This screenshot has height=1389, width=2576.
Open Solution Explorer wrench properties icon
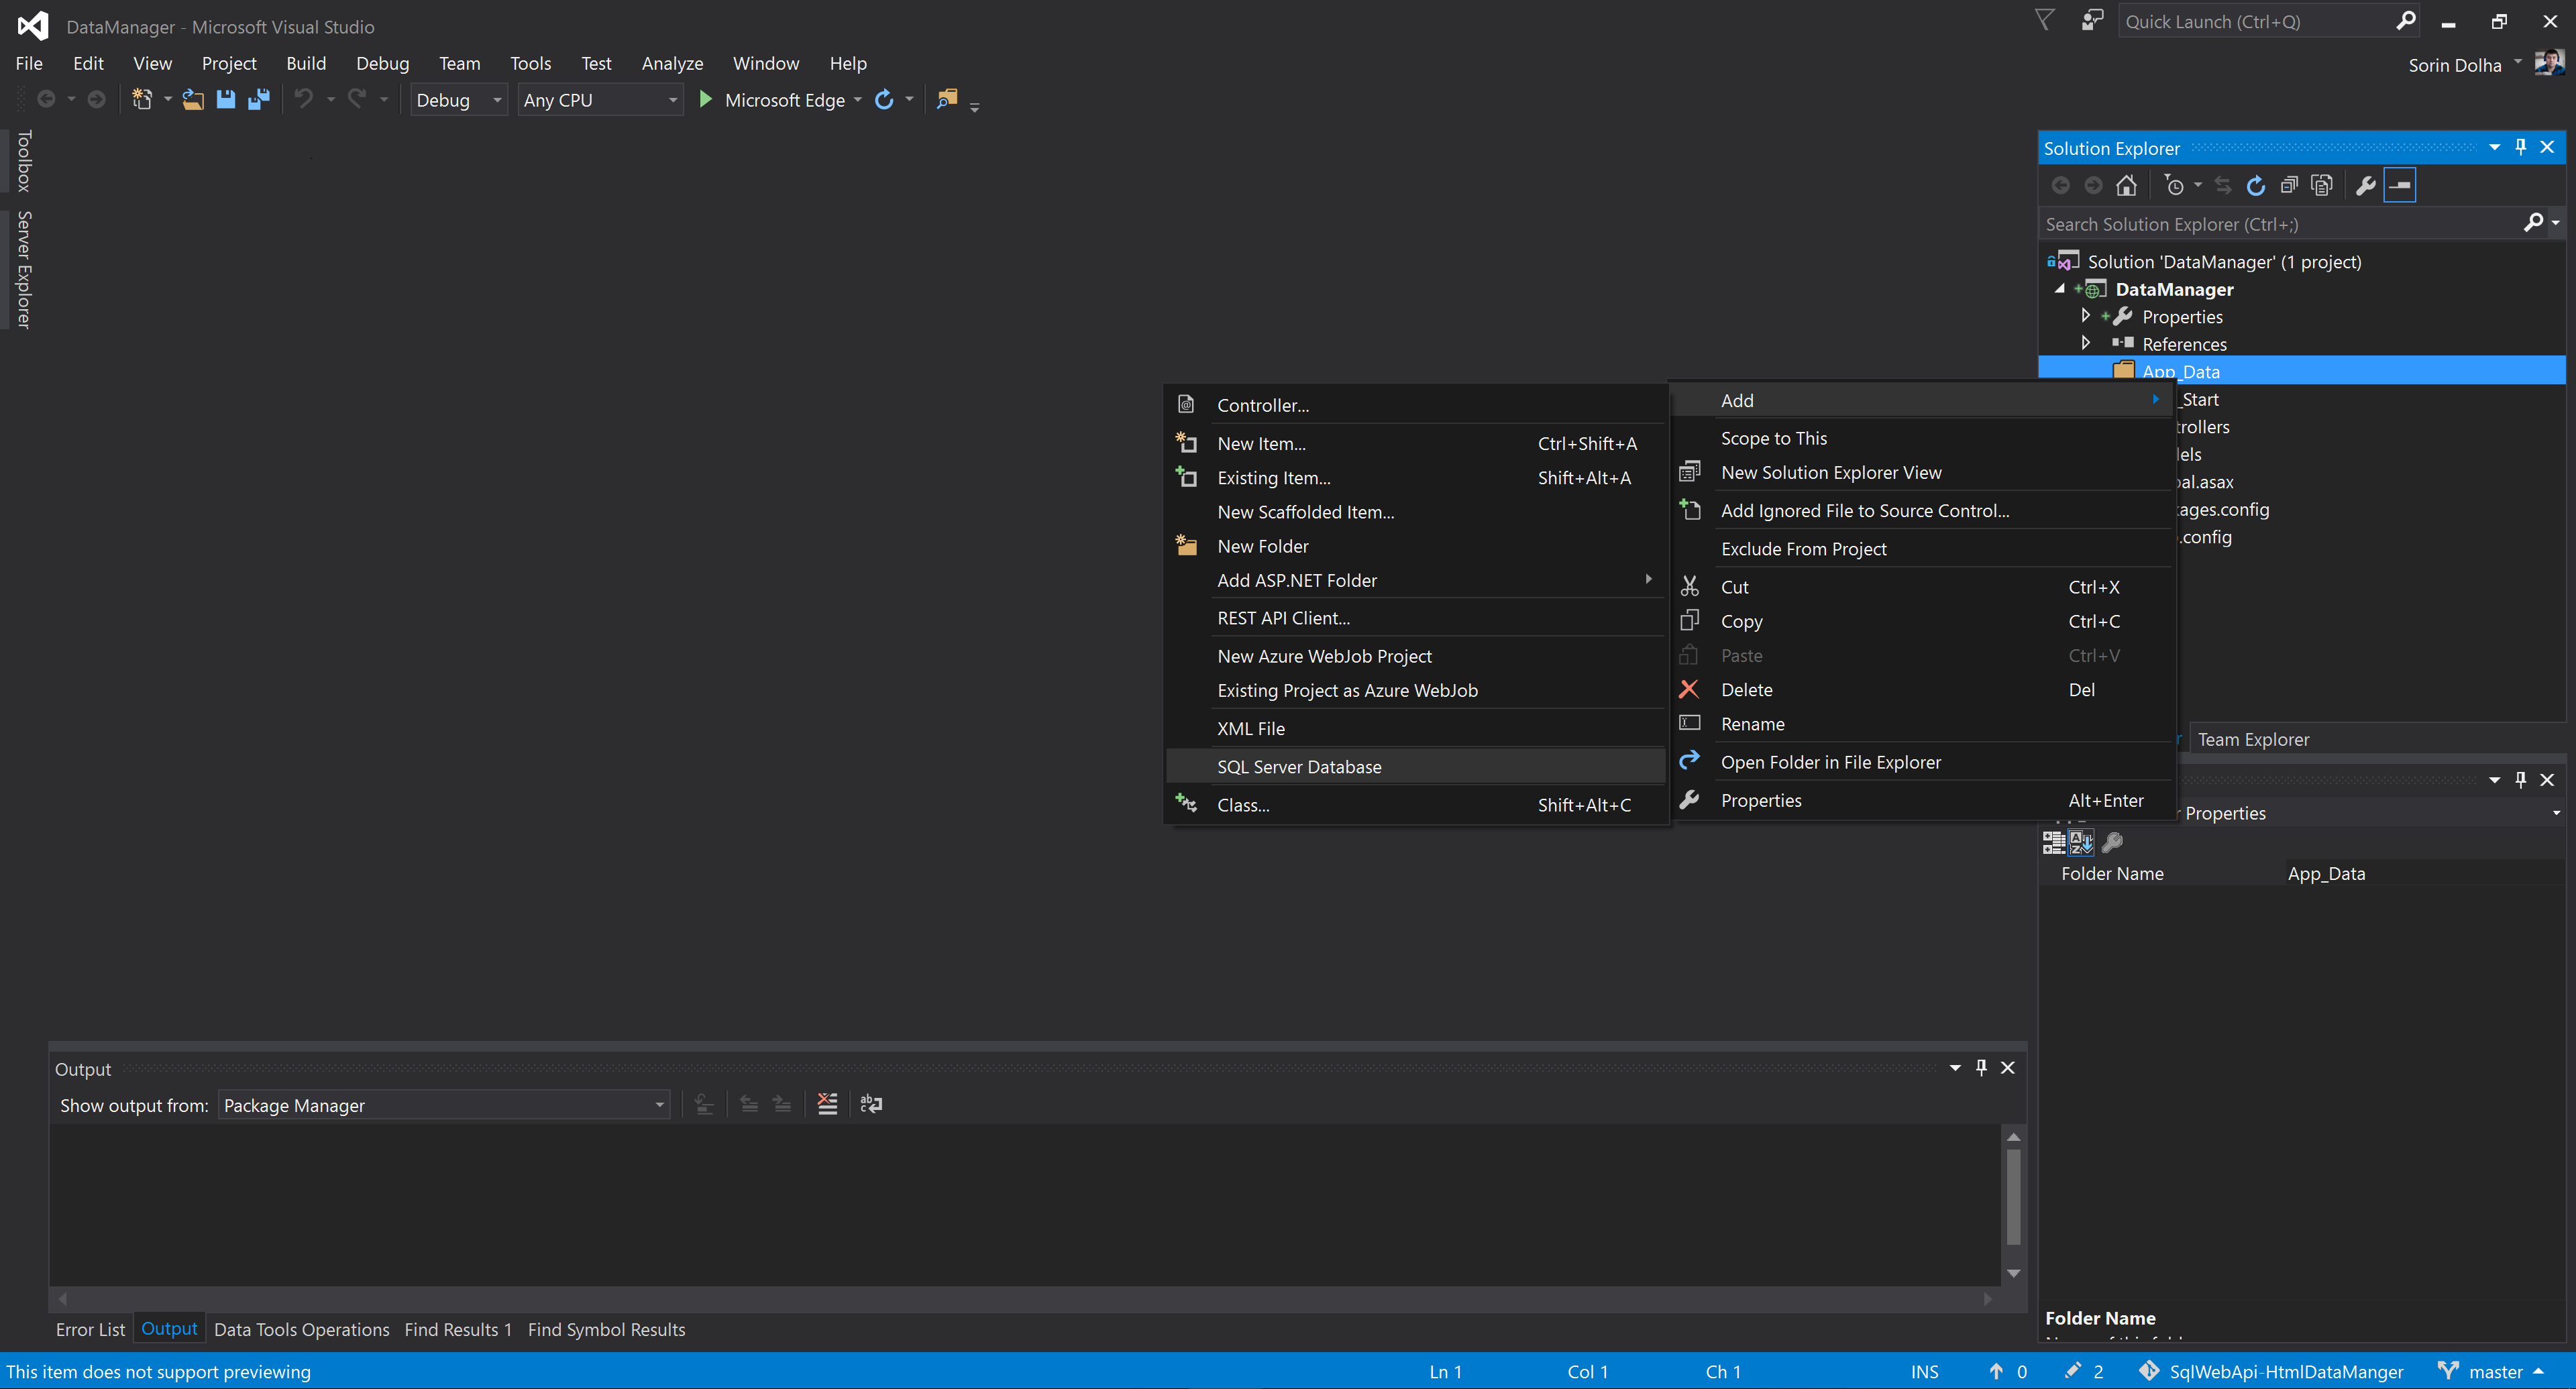[x=2365, y=185]
